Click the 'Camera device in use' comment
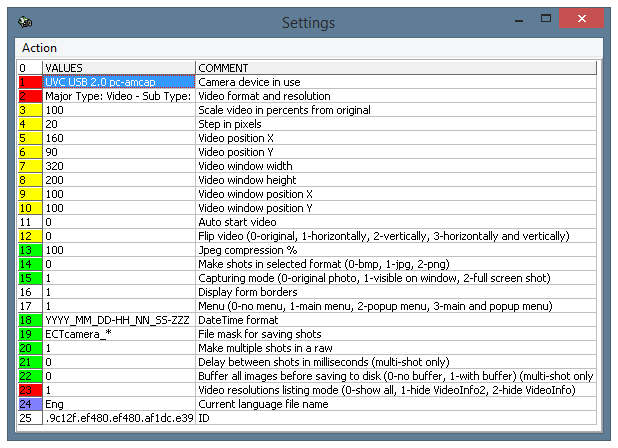The width and height of the screenshot is (618, 448). [x=396, y=82]
